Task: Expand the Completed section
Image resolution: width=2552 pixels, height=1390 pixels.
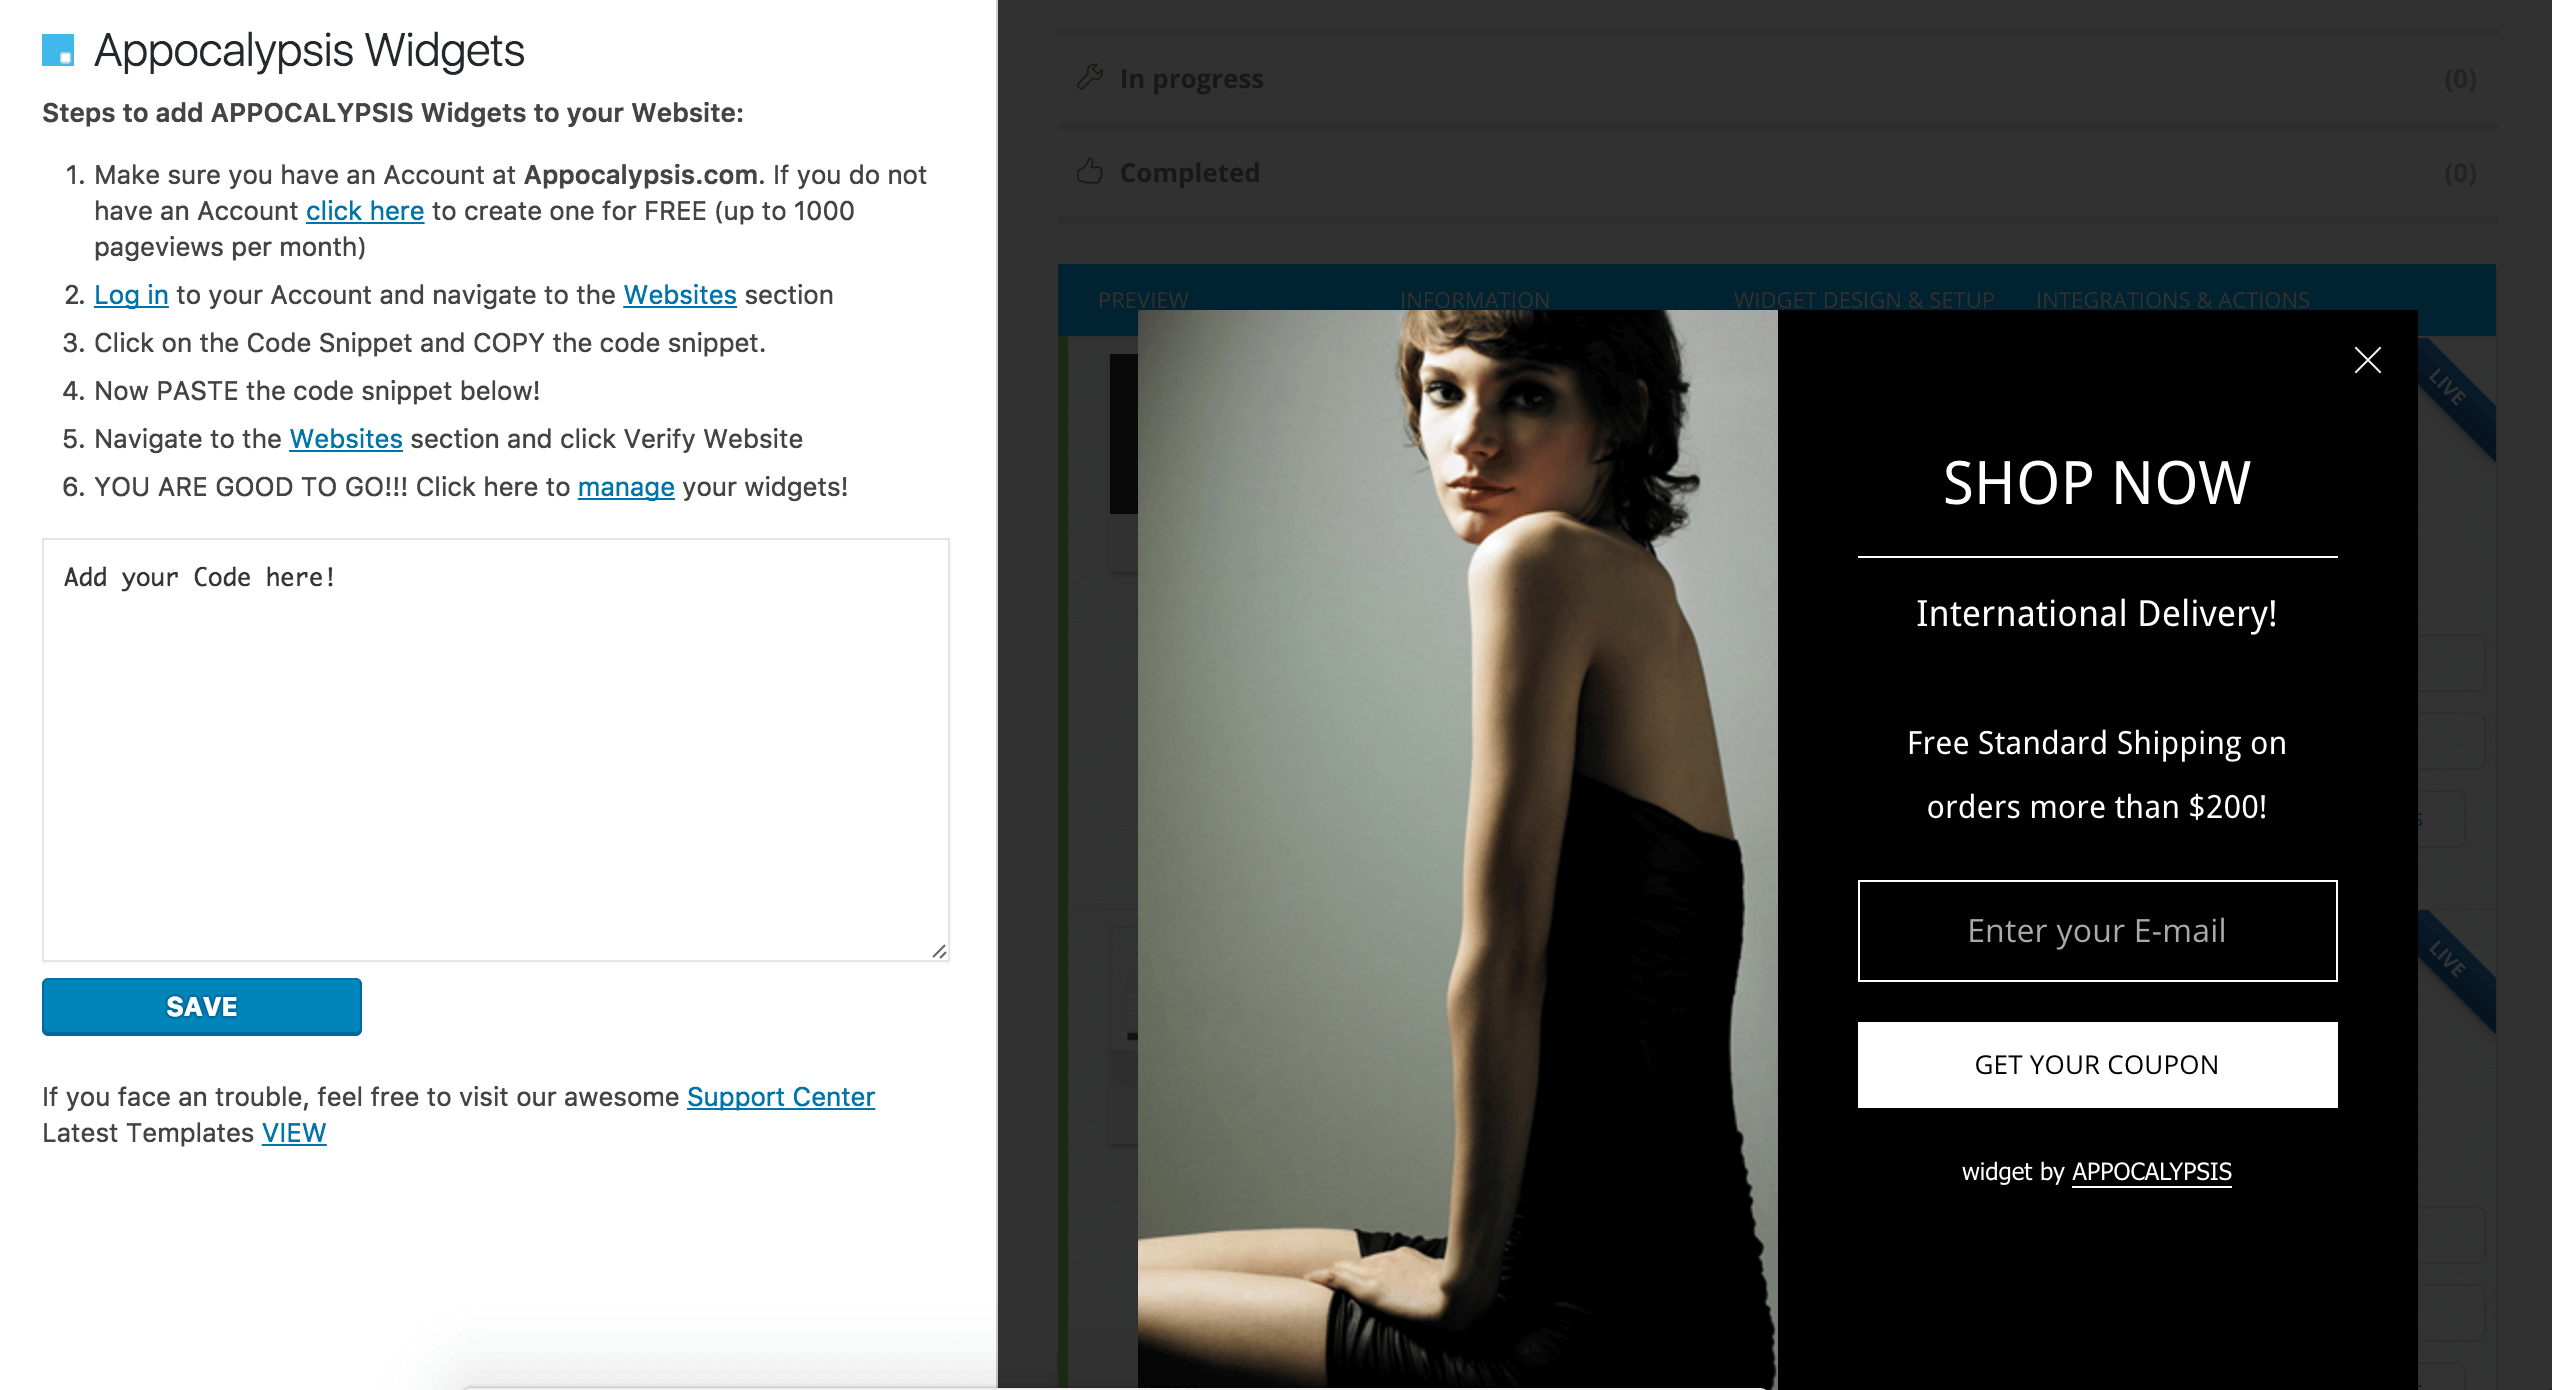Action: pos(1777,173)
